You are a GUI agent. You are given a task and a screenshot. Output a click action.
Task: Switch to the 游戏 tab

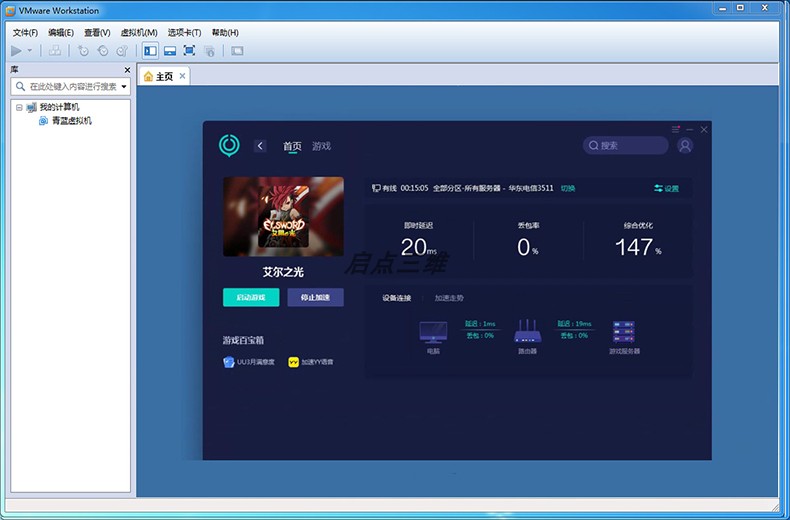(x=321, y=146)
